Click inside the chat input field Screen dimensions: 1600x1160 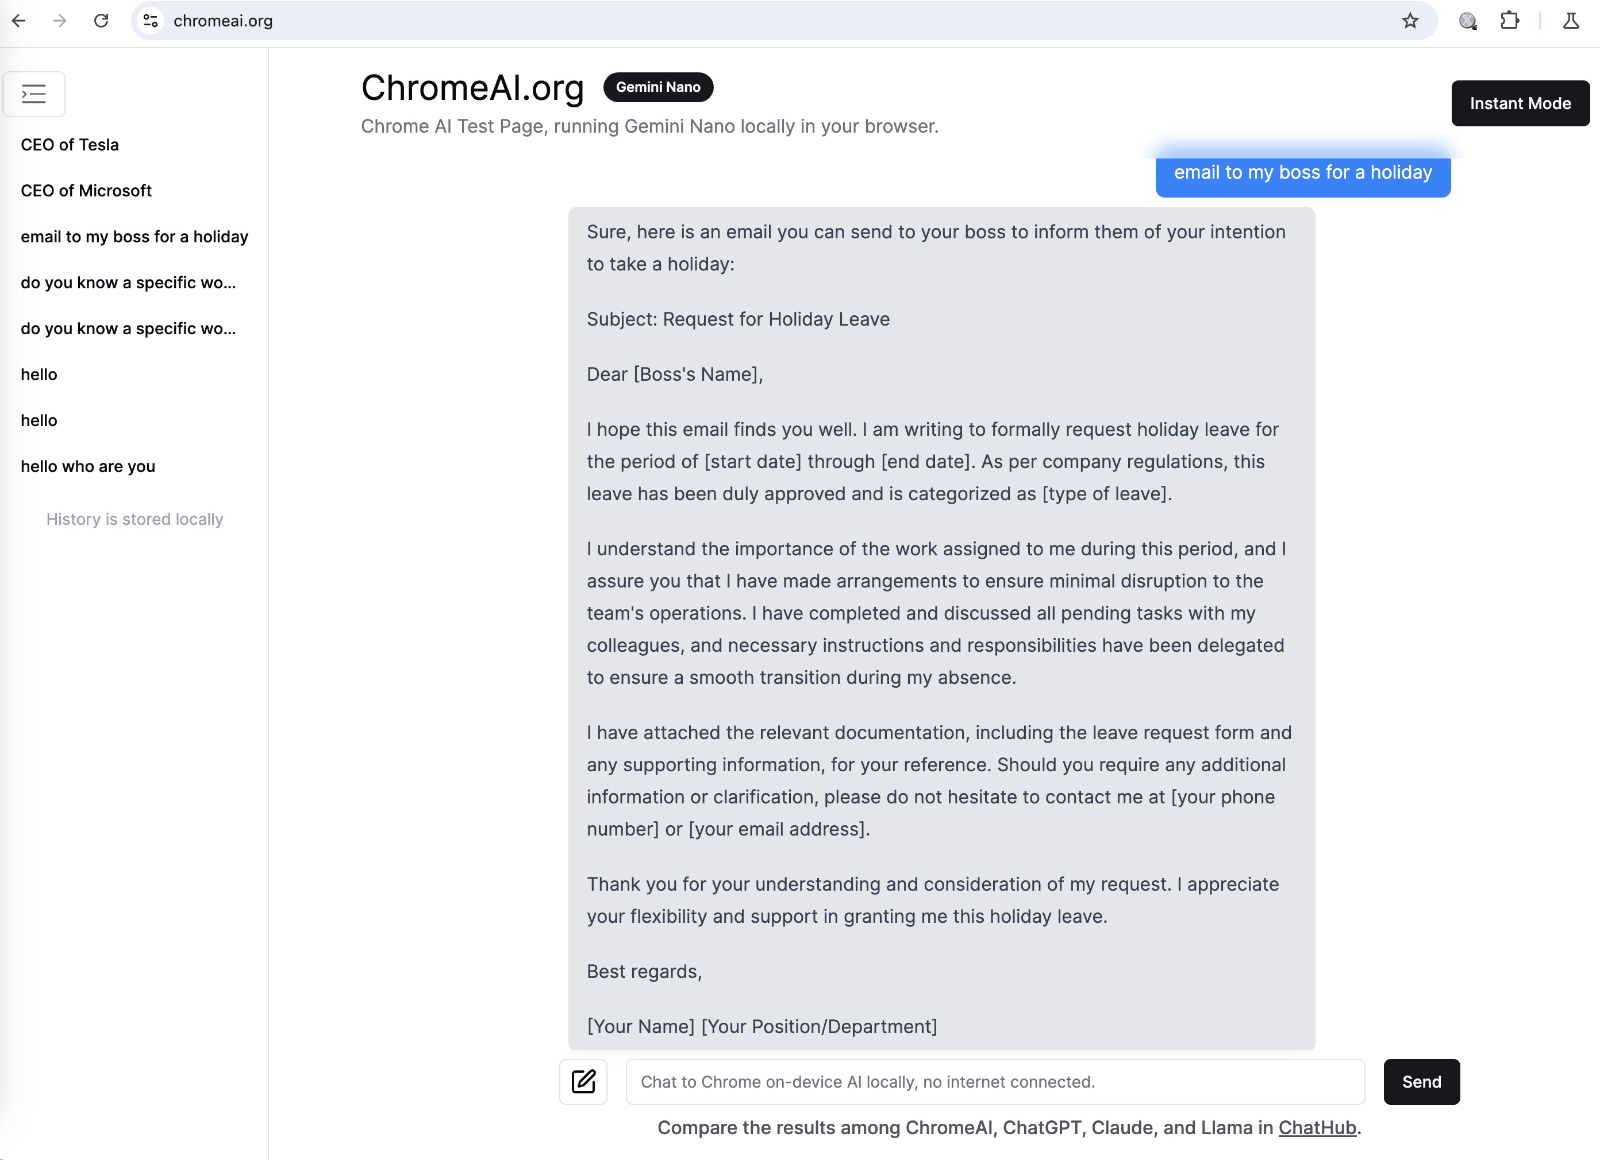click(994, 1081)
